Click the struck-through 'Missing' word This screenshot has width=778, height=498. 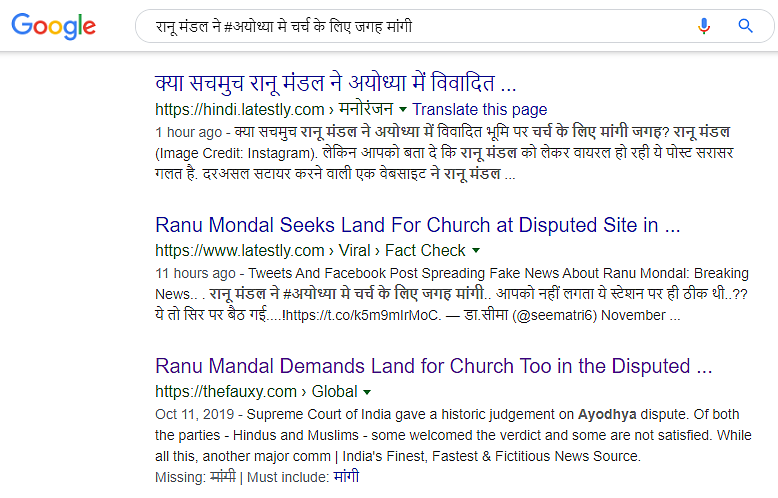[x=223, y=477]
